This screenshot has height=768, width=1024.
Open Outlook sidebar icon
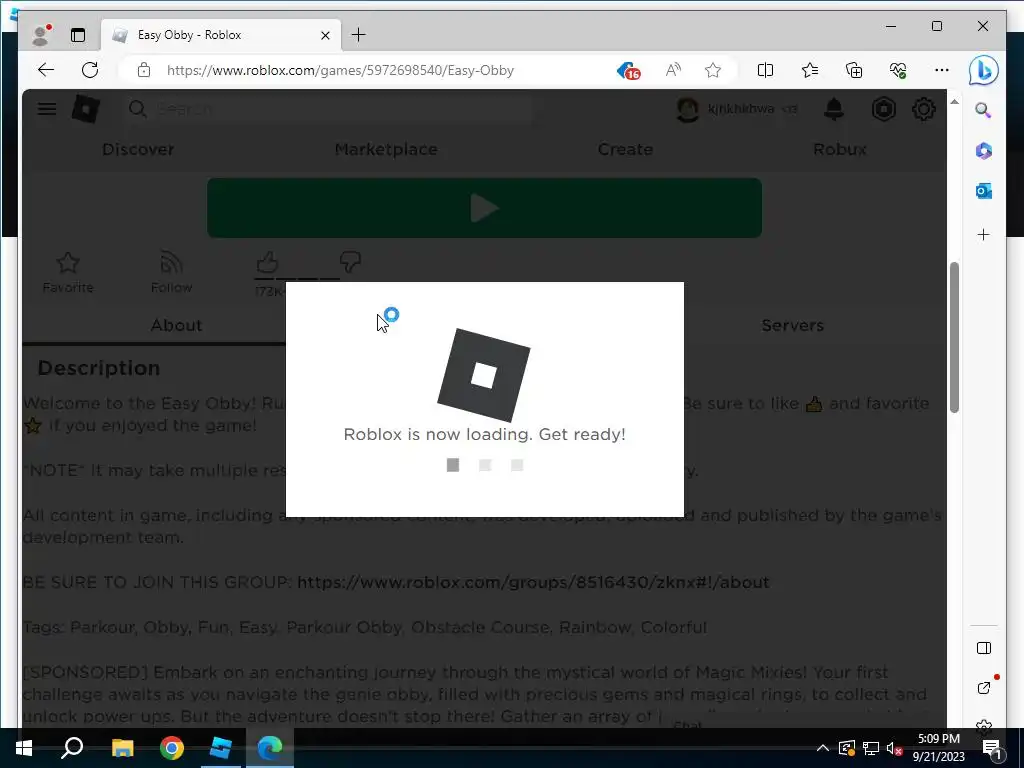click(x=984, y=191)
